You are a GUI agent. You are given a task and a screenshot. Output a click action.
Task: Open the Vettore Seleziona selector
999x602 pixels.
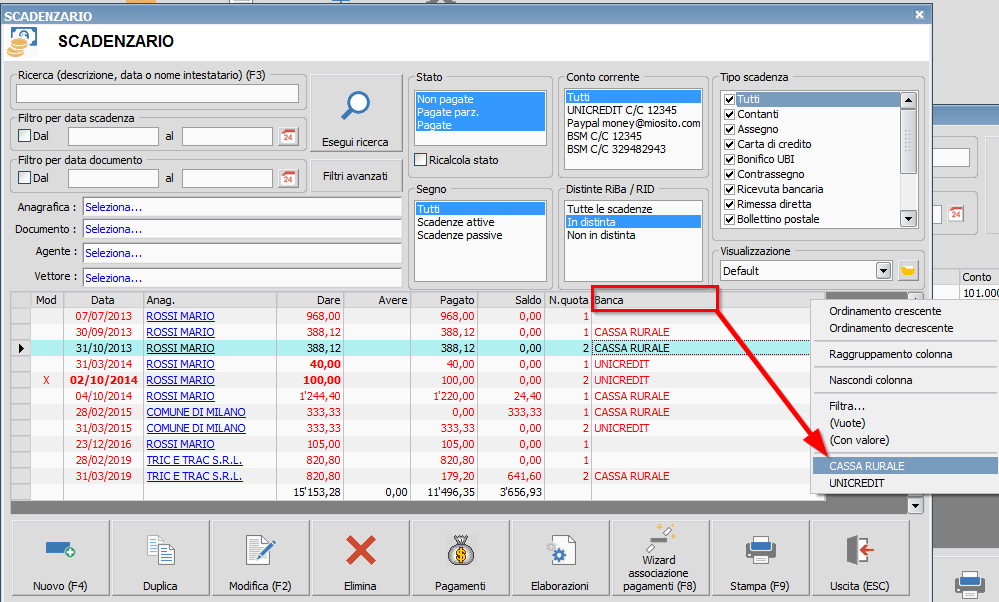242,278
